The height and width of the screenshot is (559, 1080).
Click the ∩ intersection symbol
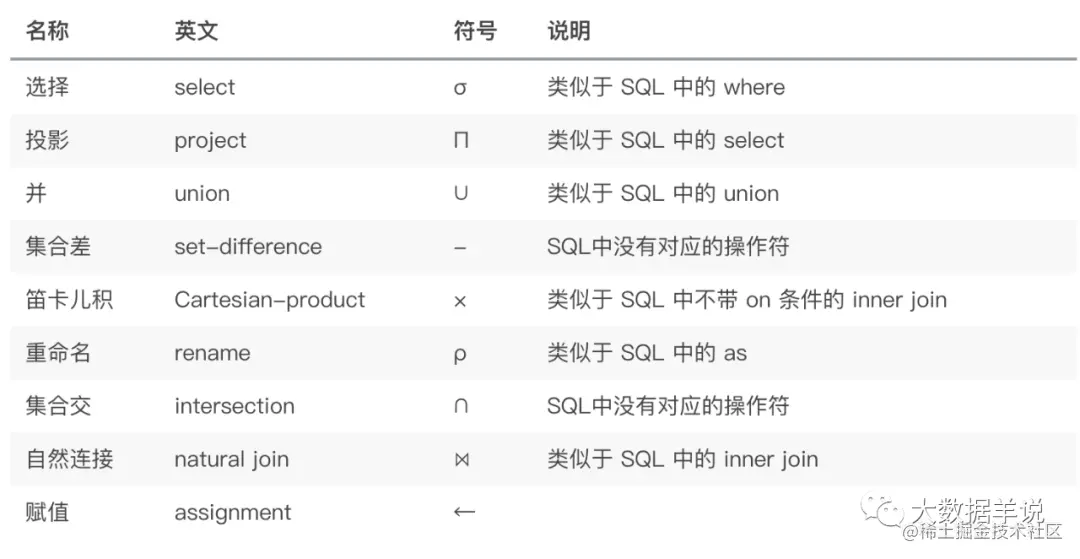point(461,406)
